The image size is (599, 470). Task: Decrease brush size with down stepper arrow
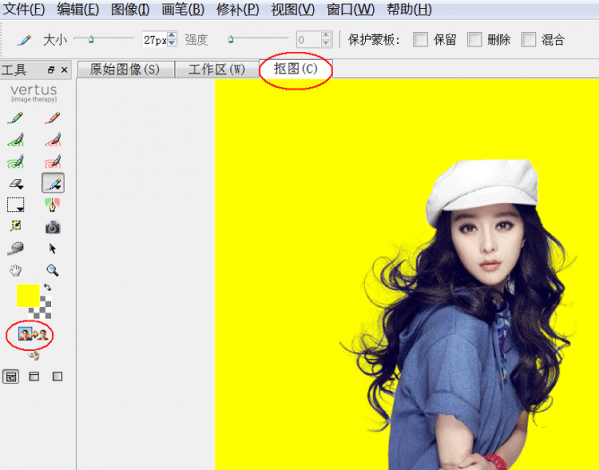pos(172,43)
